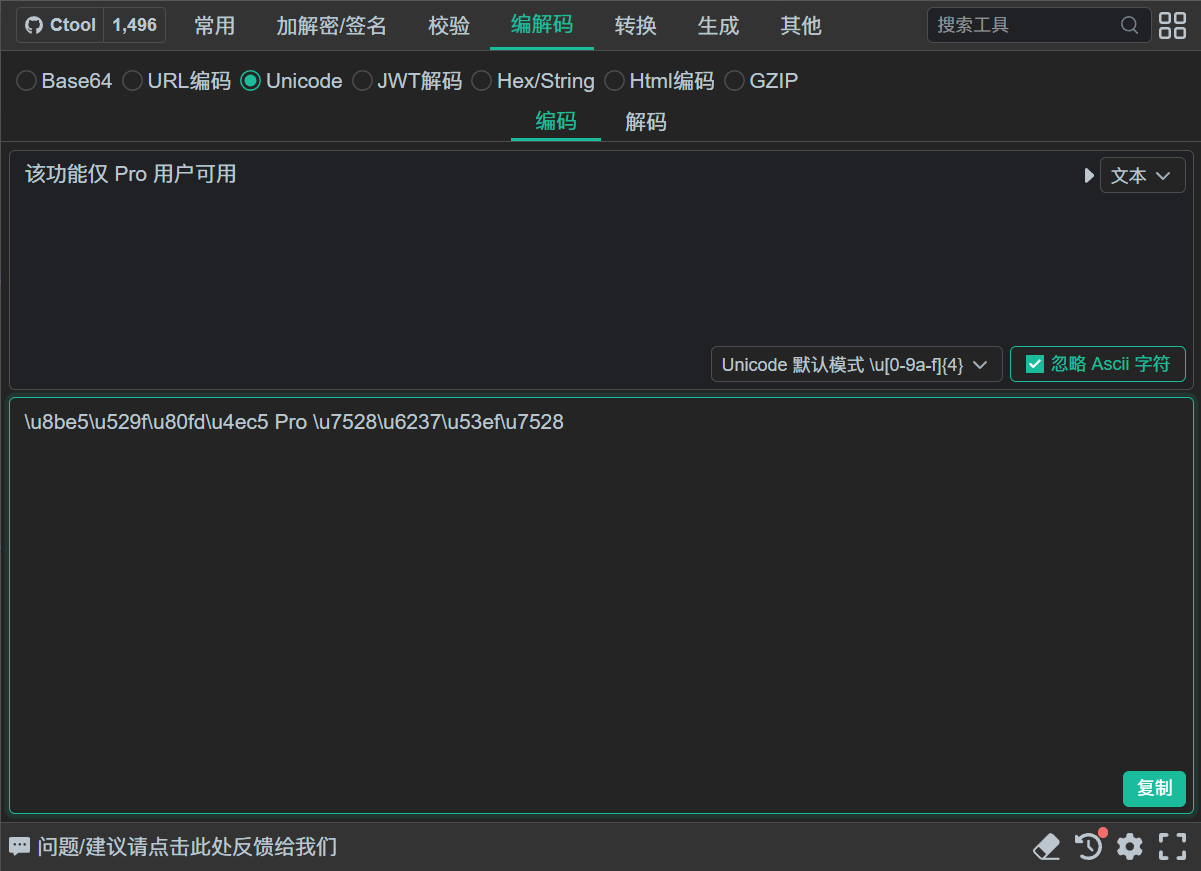Click the eraser clear icon

pyautogui.click(x=1046, y=847)
